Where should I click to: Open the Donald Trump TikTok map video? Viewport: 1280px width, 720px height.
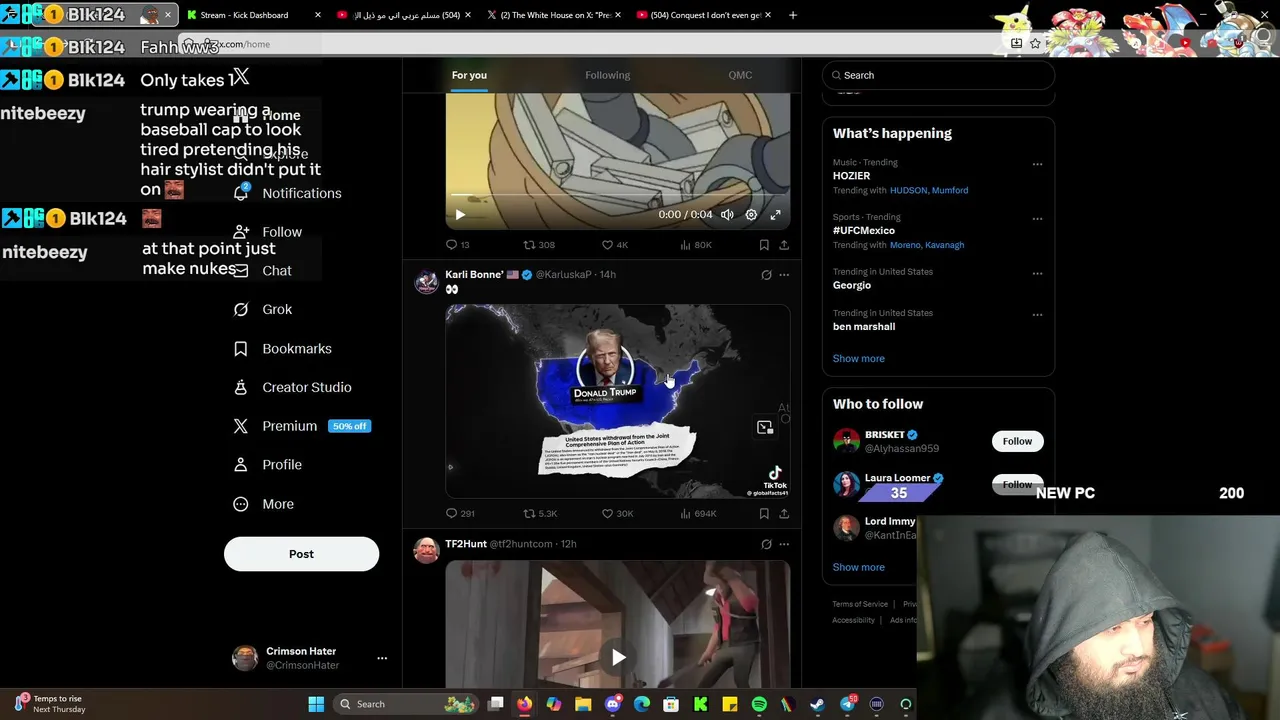(617, 401)
